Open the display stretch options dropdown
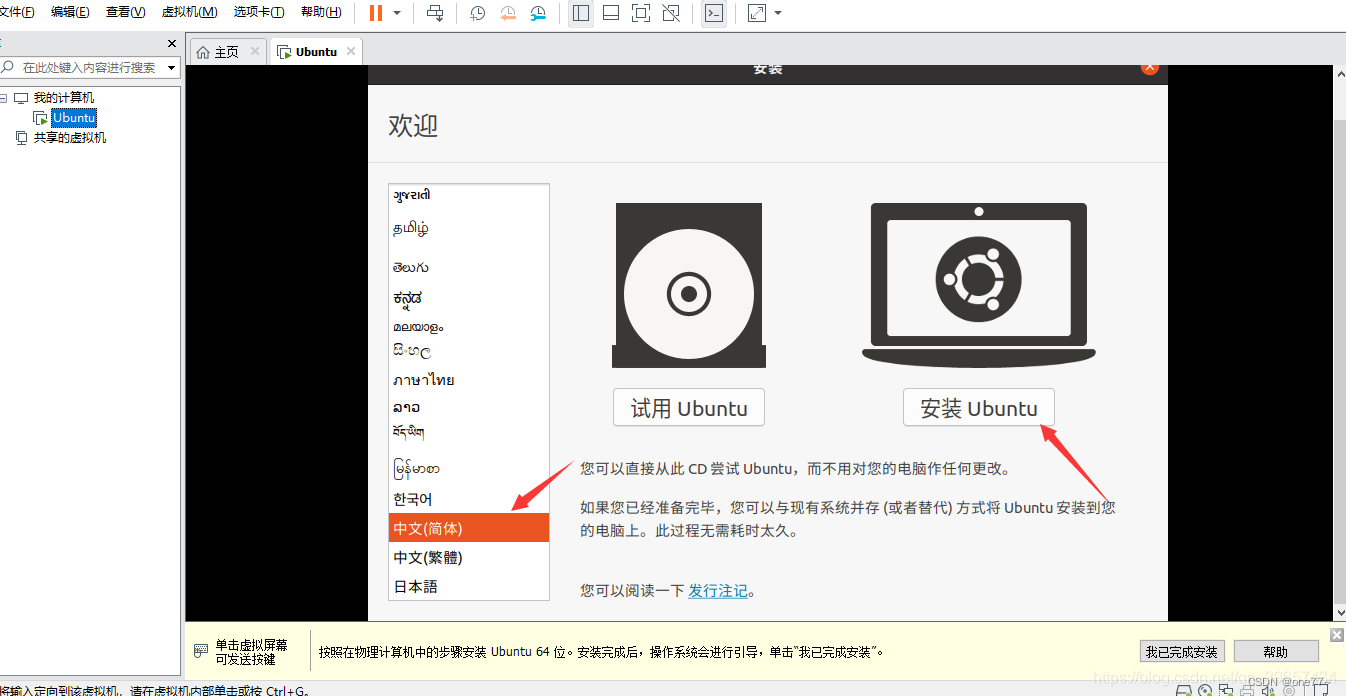Image resolution: width=1346 pixels, height=696 pixels. point(778,13)
